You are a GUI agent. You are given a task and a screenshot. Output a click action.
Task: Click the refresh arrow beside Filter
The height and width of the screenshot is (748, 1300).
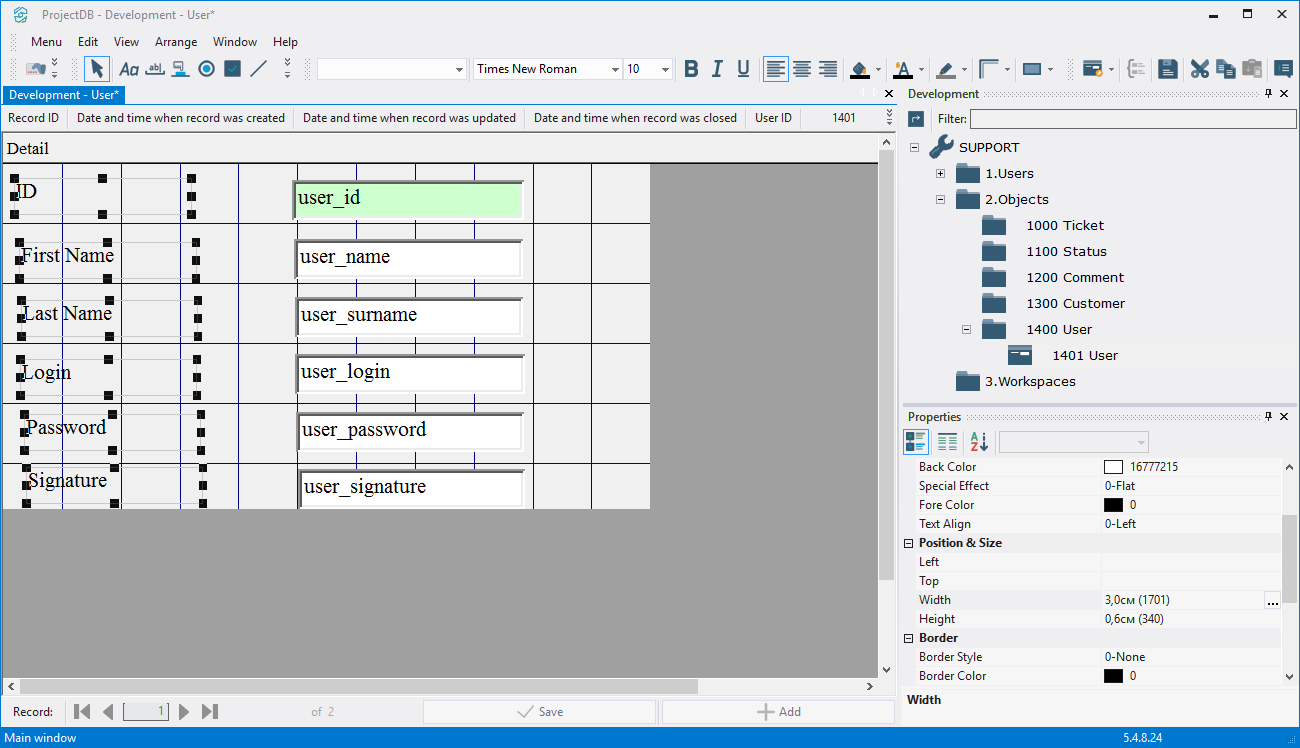click(x=916, y=119)
